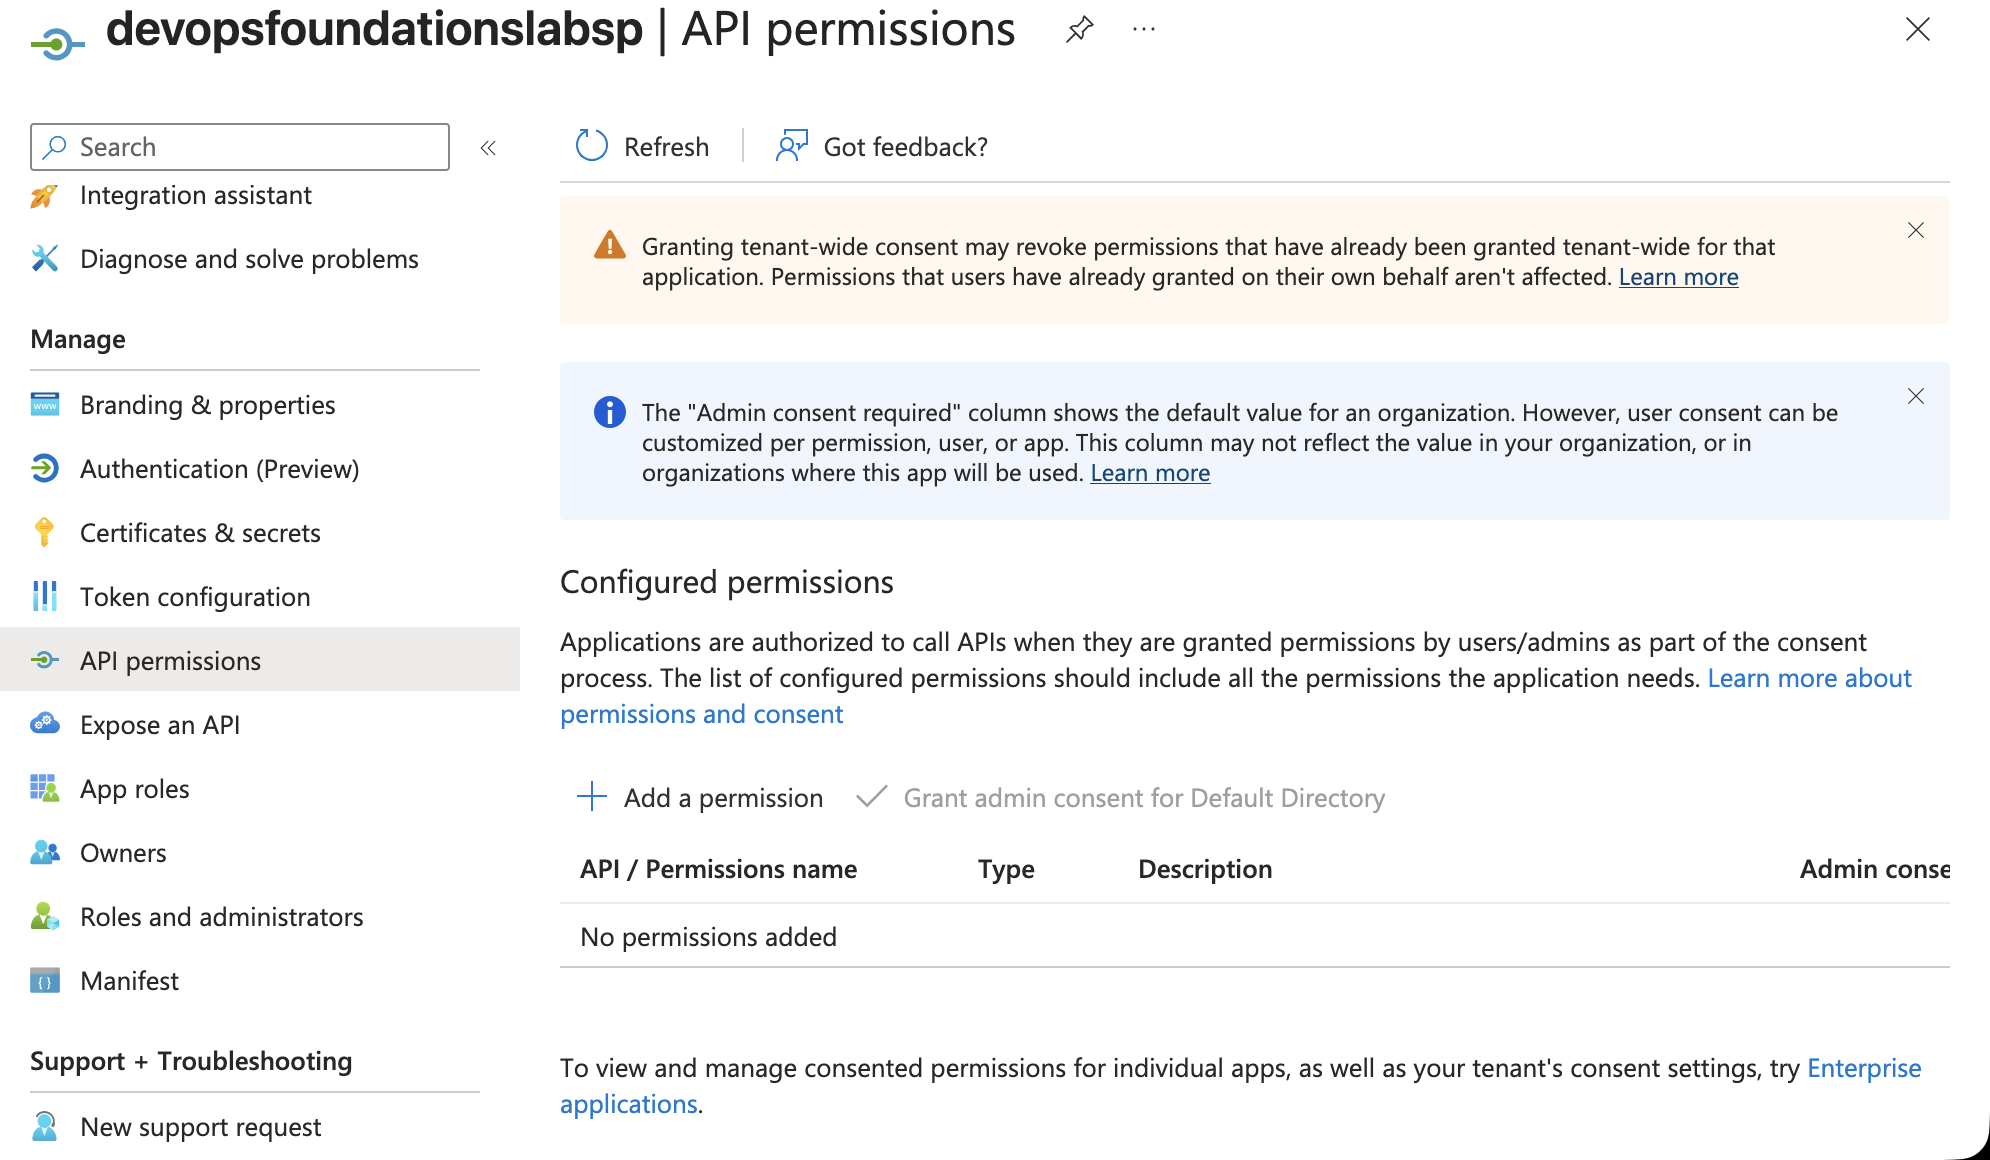
Task: Click the Diagnose wrench icon
Action: 44,258
